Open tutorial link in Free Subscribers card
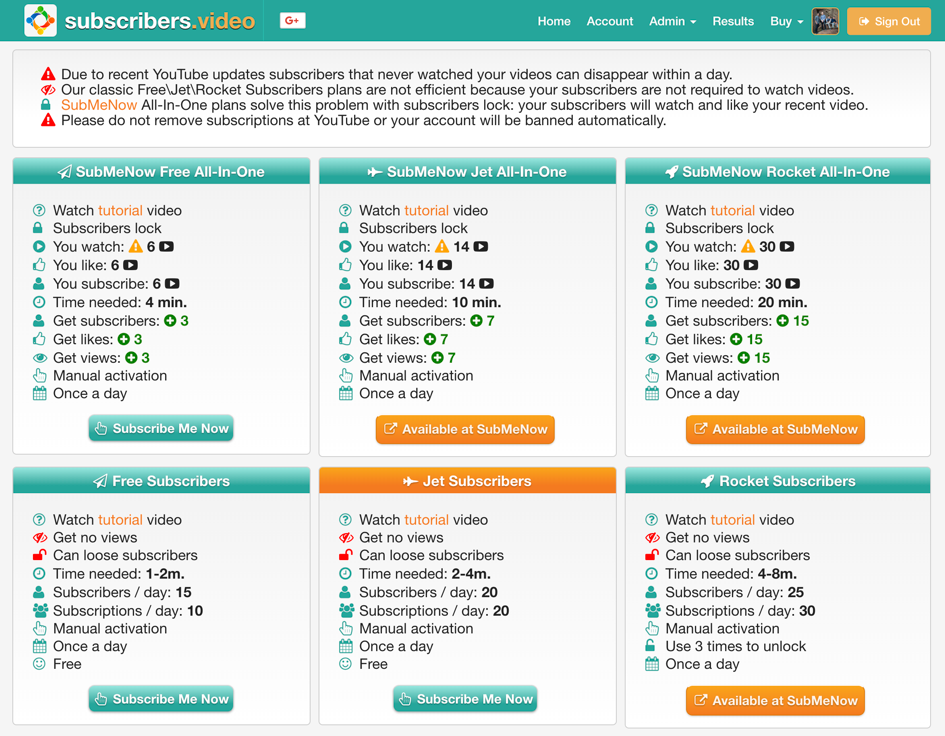The image size is (945, 736). [121, 520]
